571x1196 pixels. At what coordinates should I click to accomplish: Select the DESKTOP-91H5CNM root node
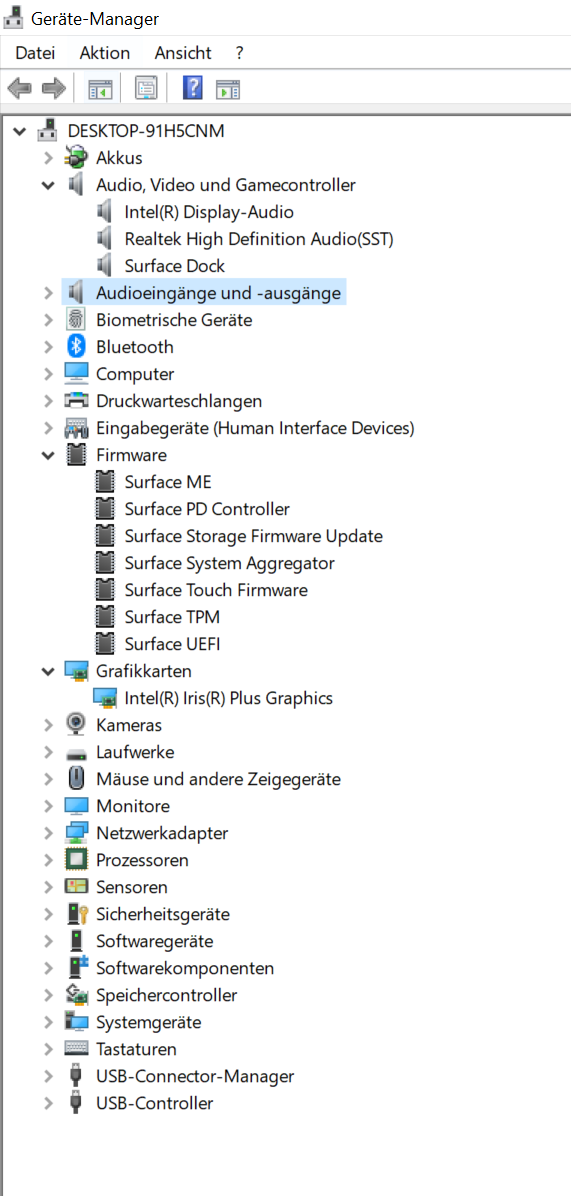click(x=146, y=130)
